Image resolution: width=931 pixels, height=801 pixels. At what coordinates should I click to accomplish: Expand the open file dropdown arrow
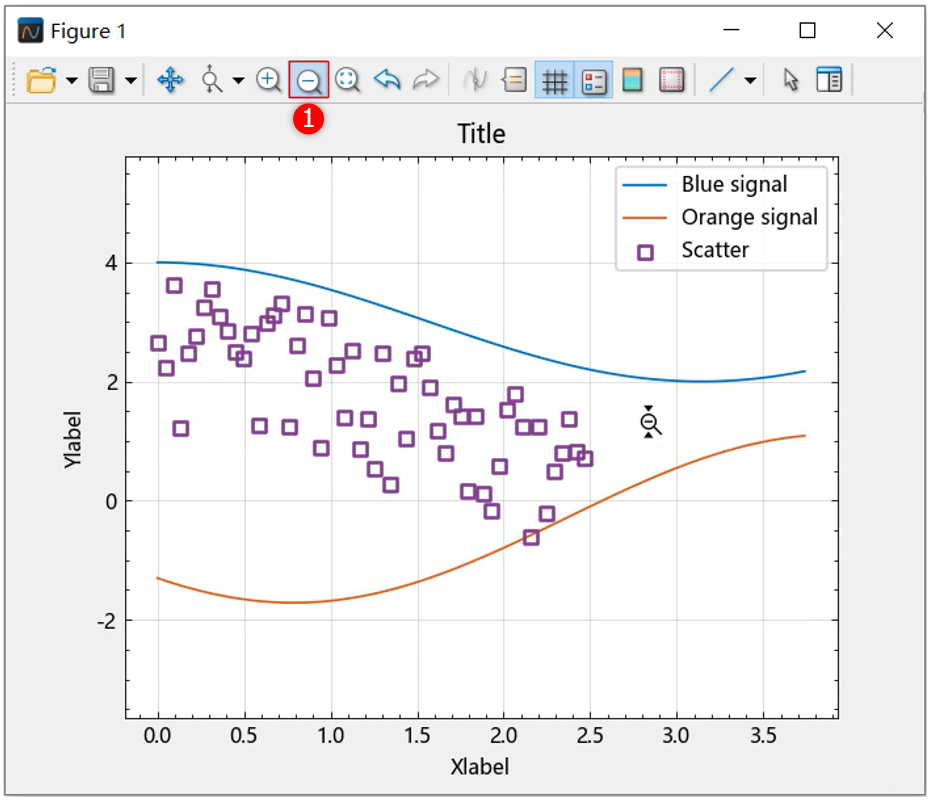(71, 81)
